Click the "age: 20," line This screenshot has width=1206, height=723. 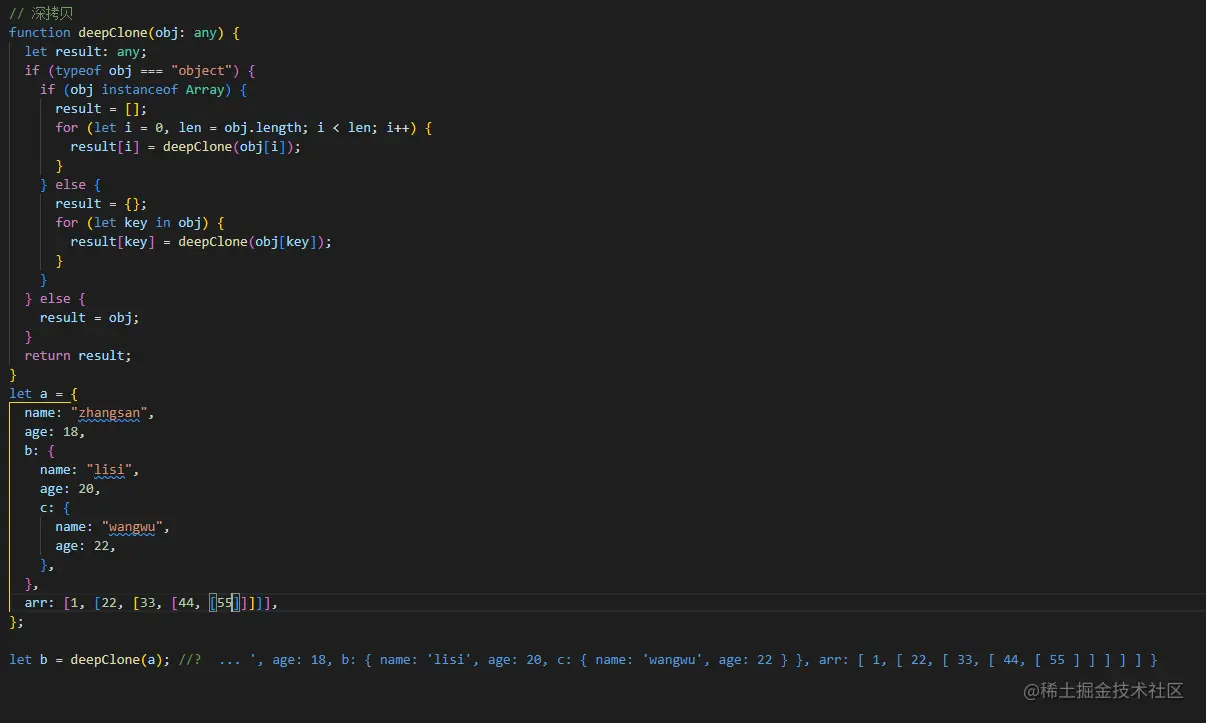(71, 488)
